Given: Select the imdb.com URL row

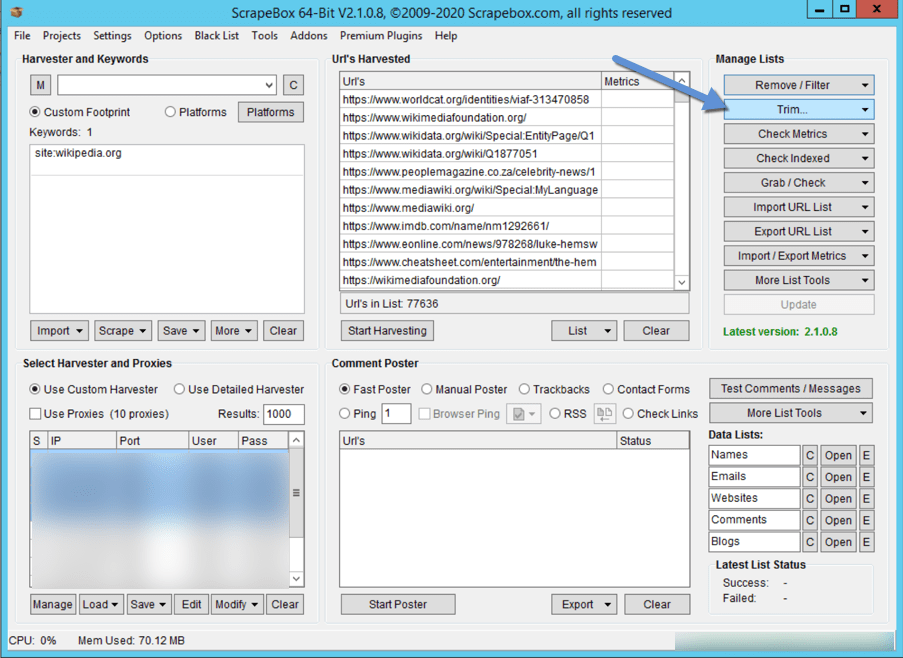Looking at the screenshot, I should [507, 226].
